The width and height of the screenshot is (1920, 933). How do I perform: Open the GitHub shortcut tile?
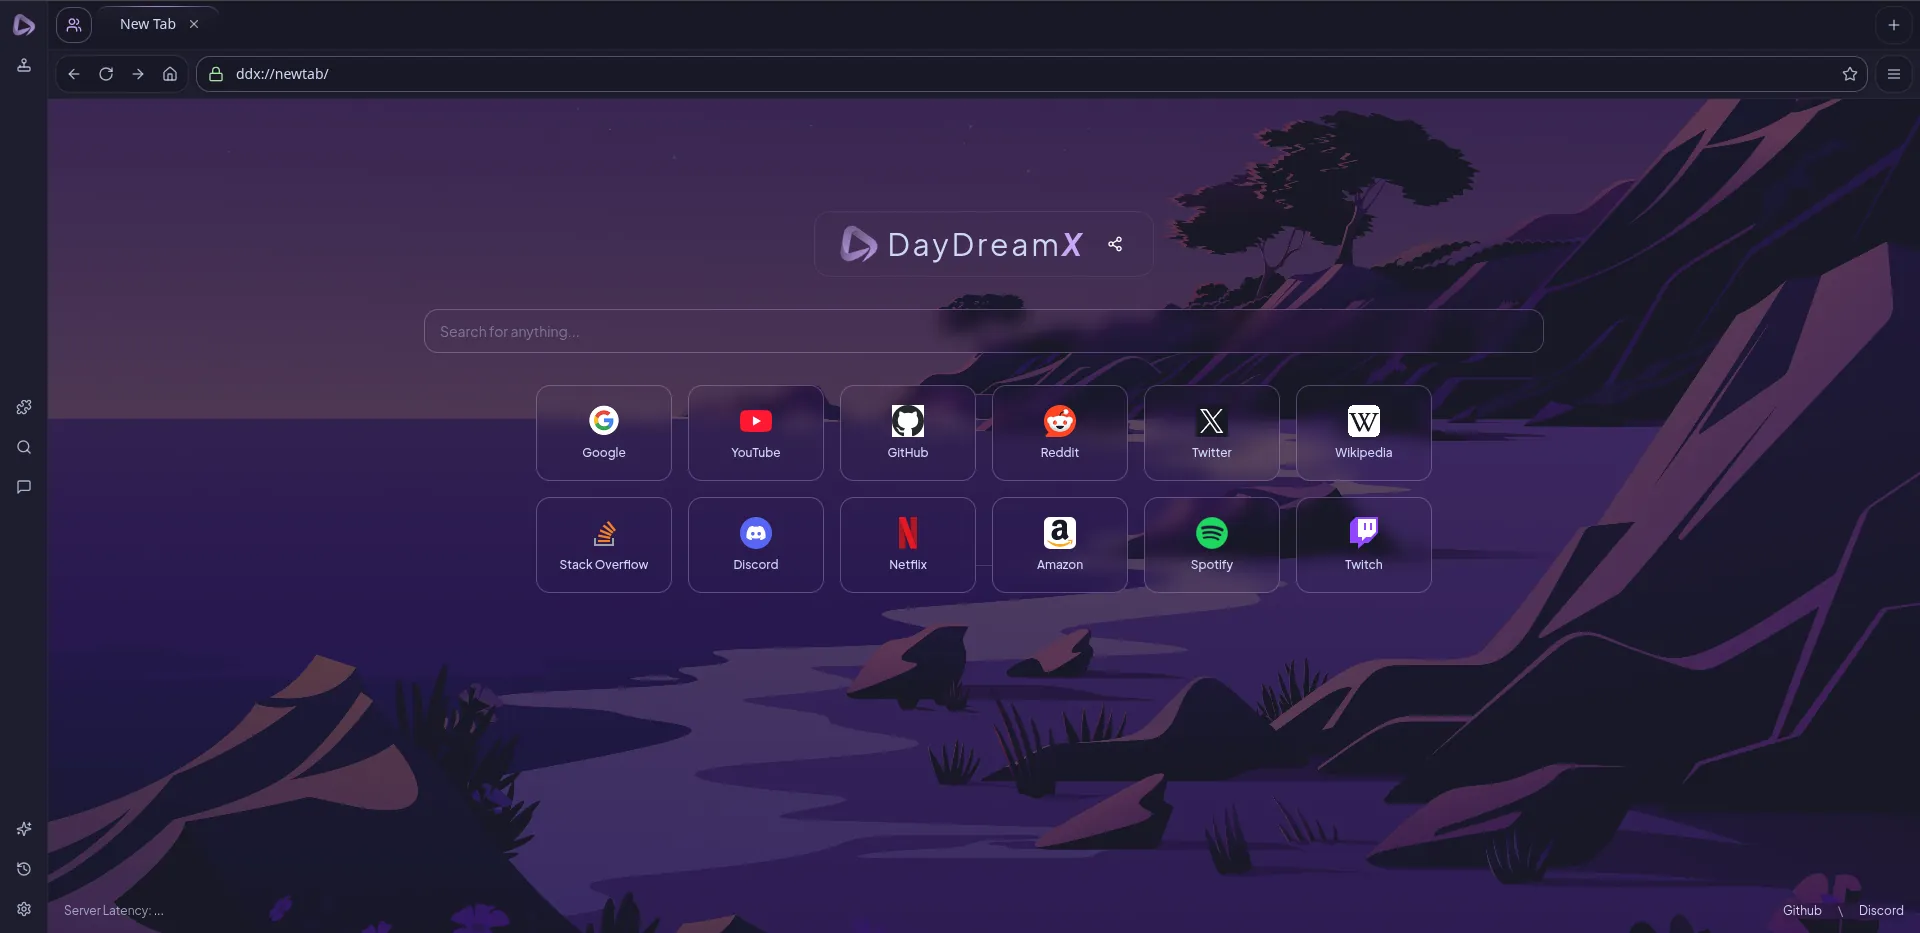coord(908,433)
